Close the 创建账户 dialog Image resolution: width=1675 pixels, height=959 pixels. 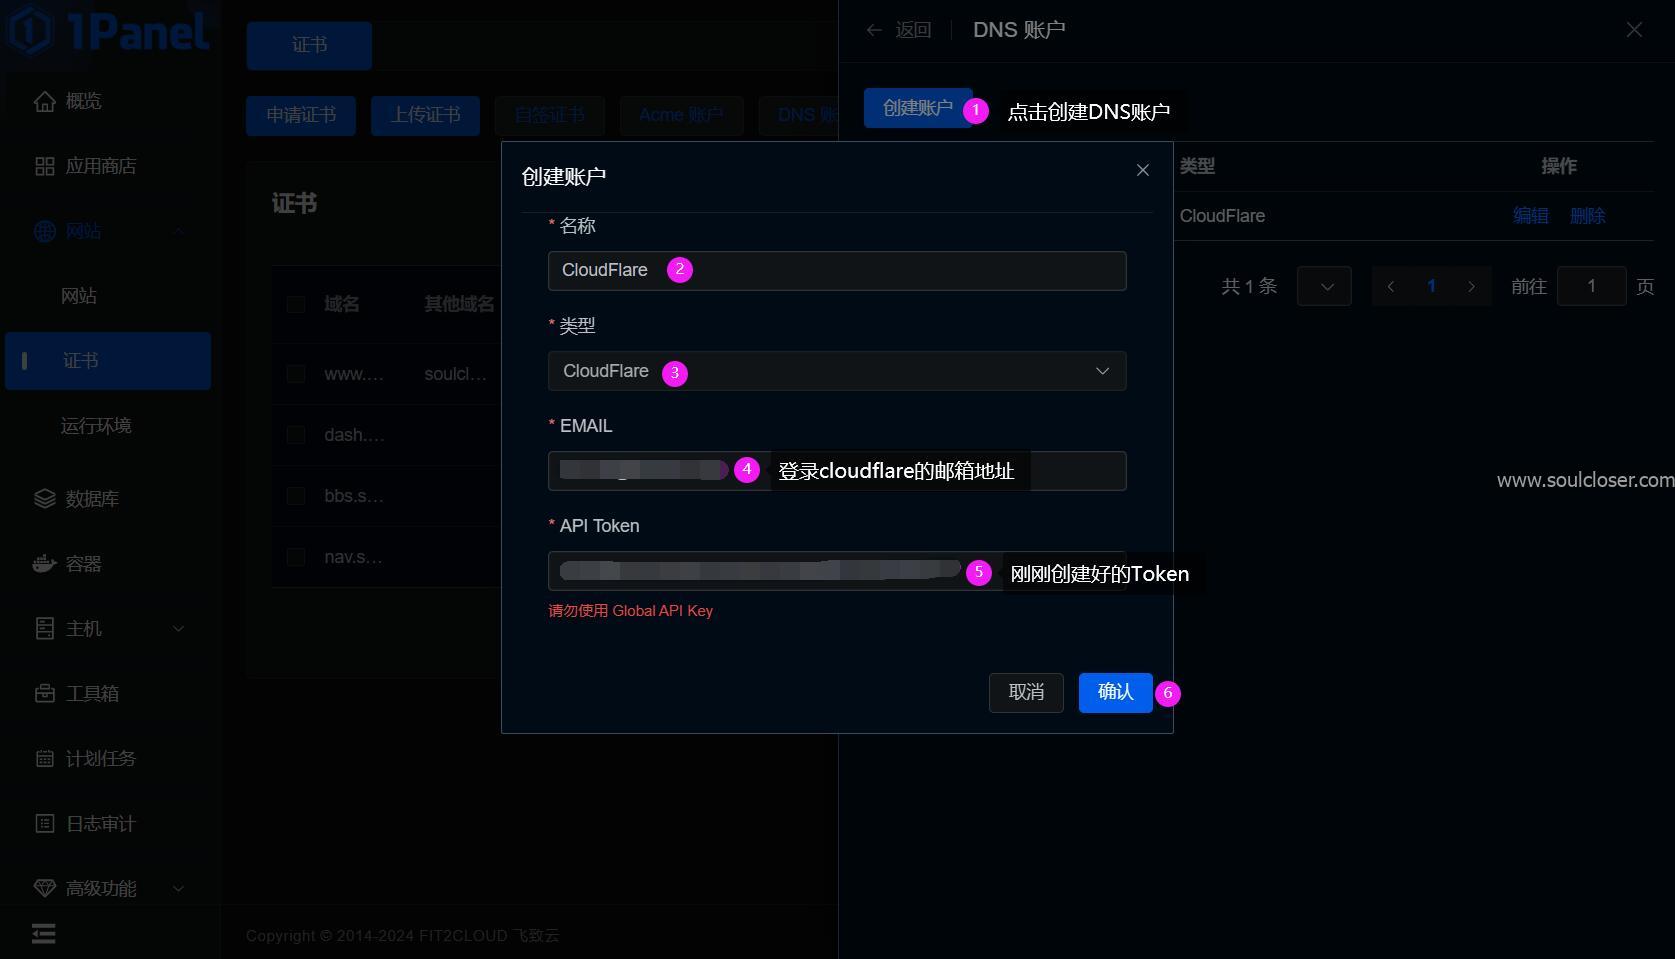(1143, 170)
